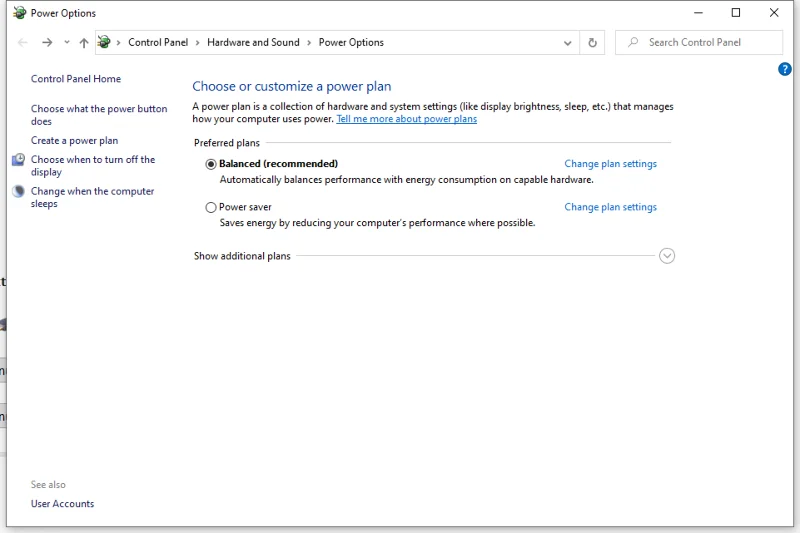This screenshot has height=533, width=800.
Task: Open Change when the computer sleeps
Action: [x=92, y=197]
